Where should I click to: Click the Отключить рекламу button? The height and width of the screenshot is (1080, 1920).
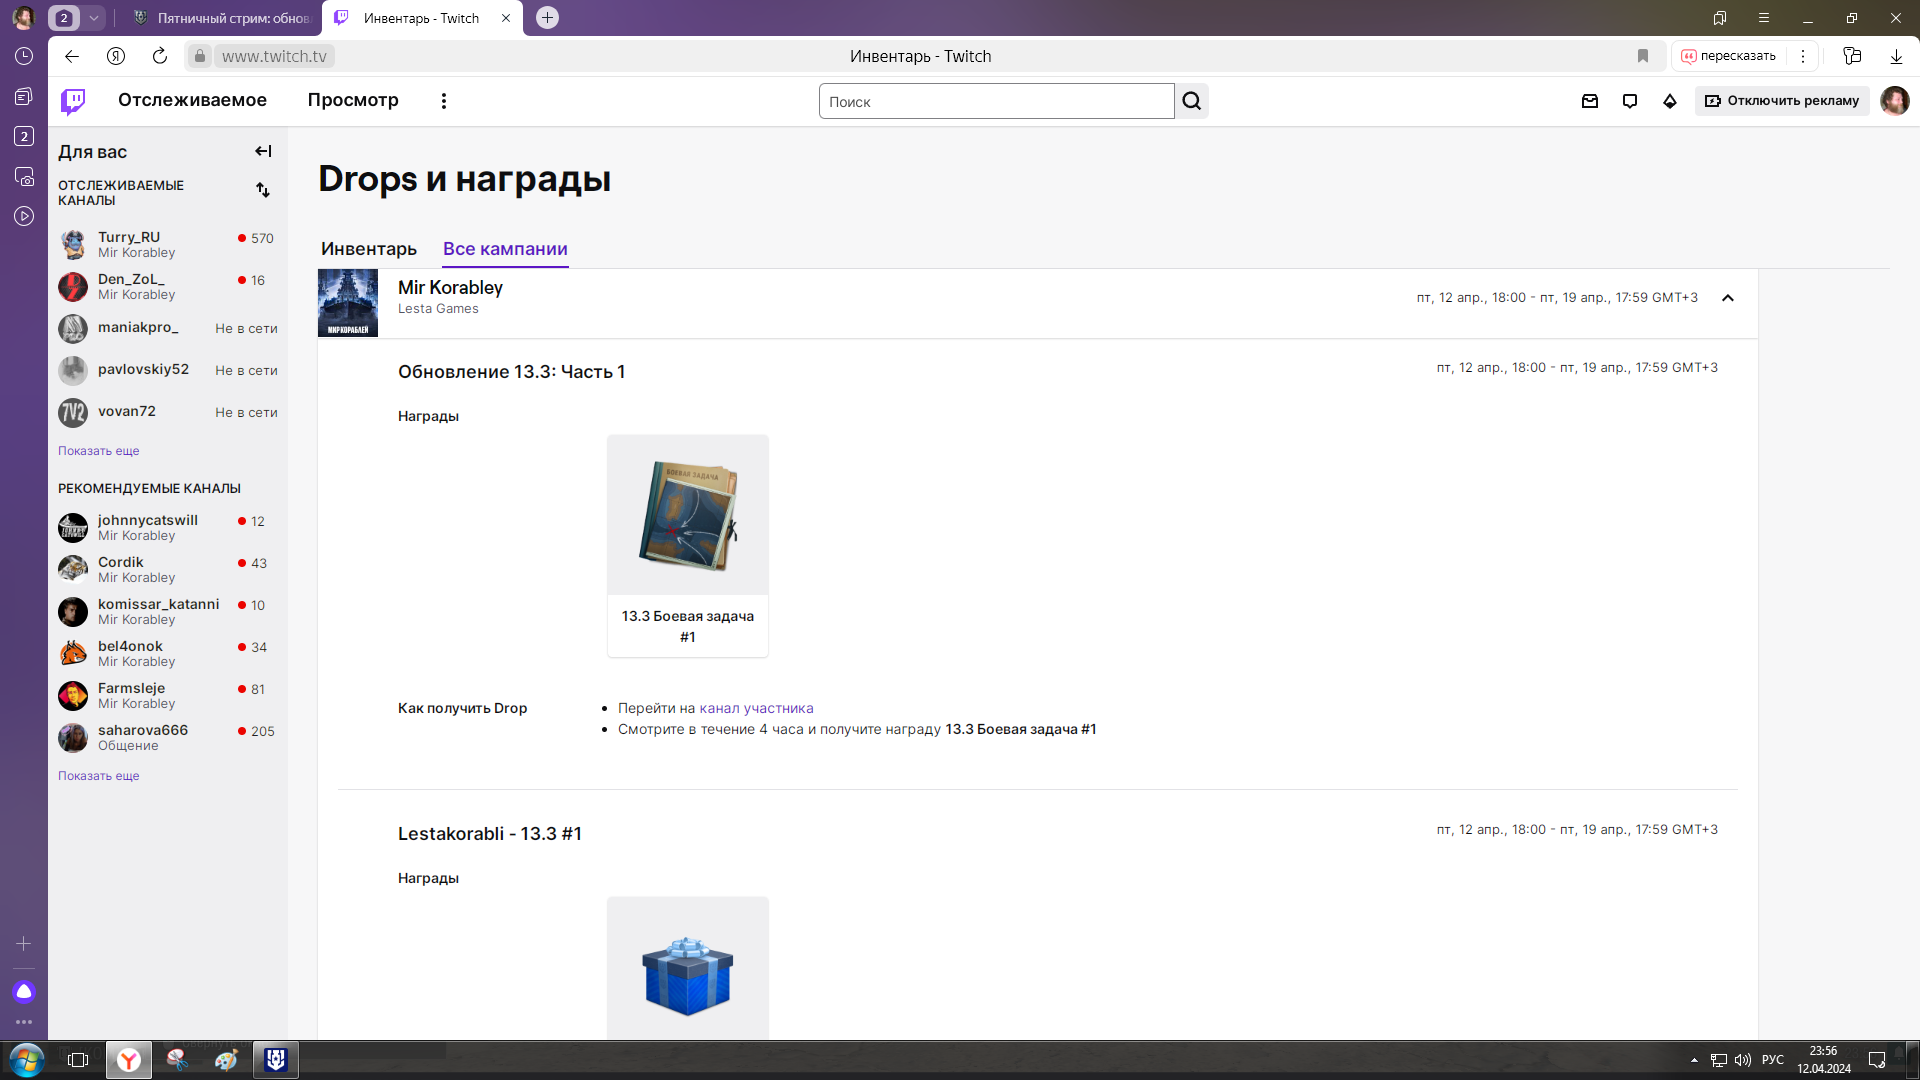pyautogui.click(x=1782, y=101)
